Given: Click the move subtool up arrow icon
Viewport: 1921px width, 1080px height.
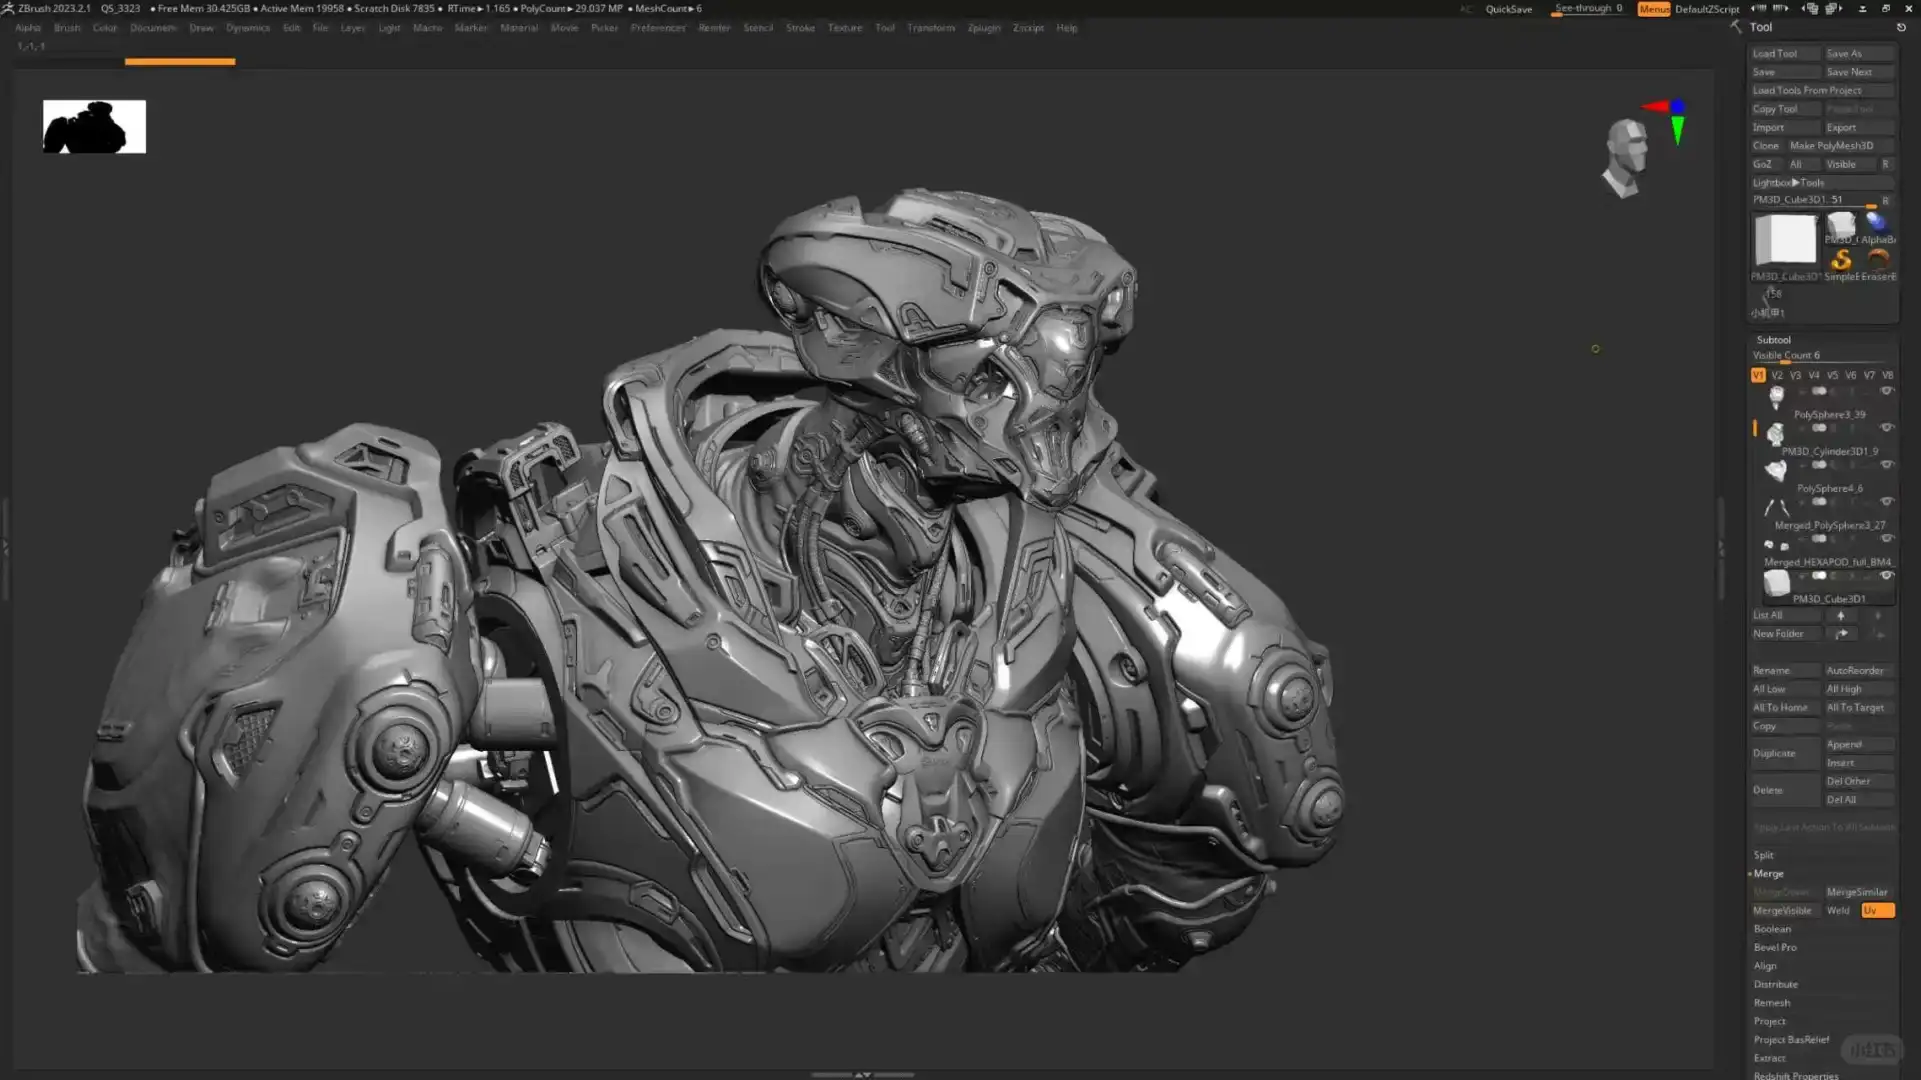Looking at the screenshot, I should [x=1843, y=615].
